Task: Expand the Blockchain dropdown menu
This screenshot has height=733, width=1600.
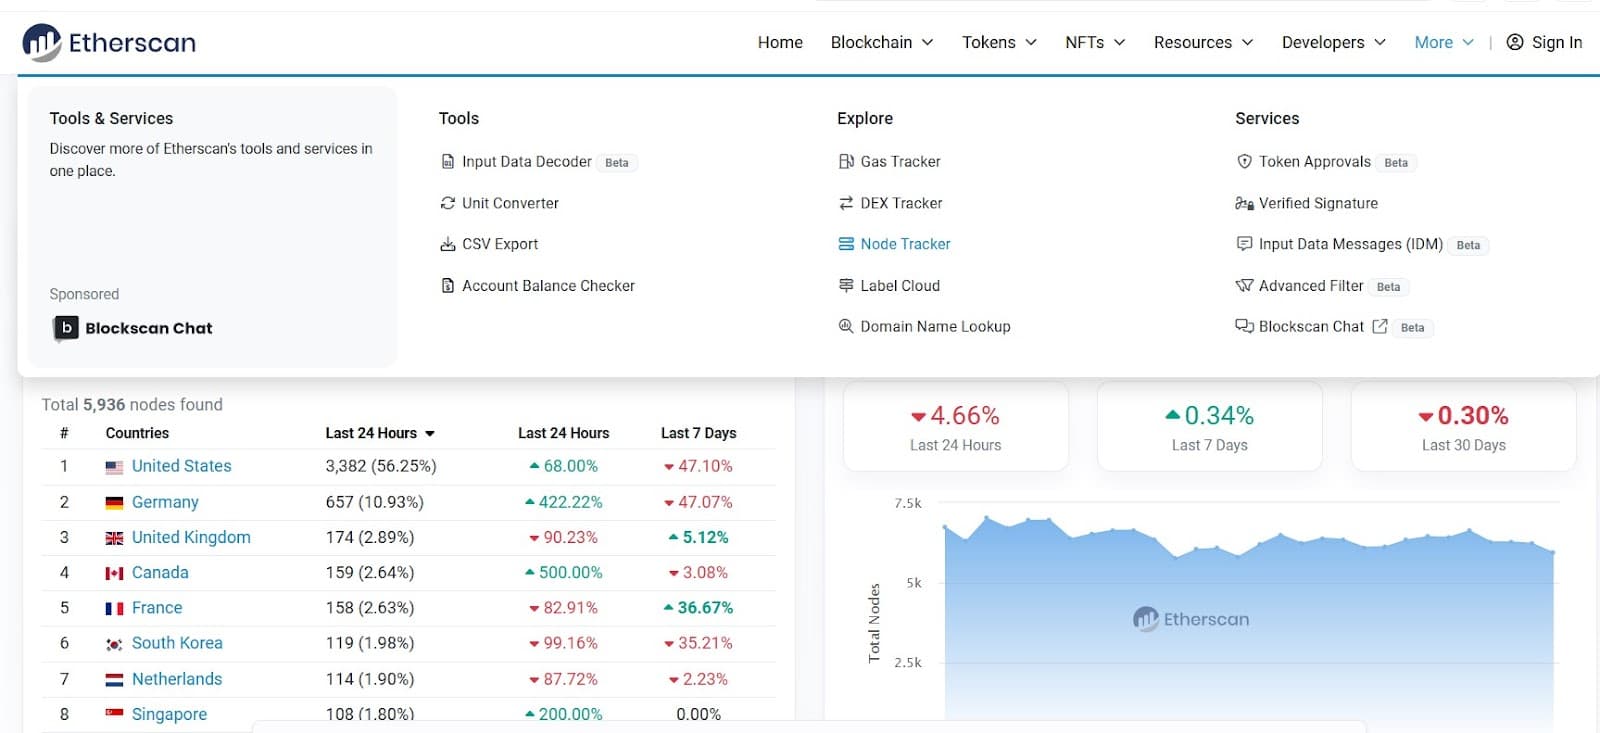Action: [x=881, y=42]
